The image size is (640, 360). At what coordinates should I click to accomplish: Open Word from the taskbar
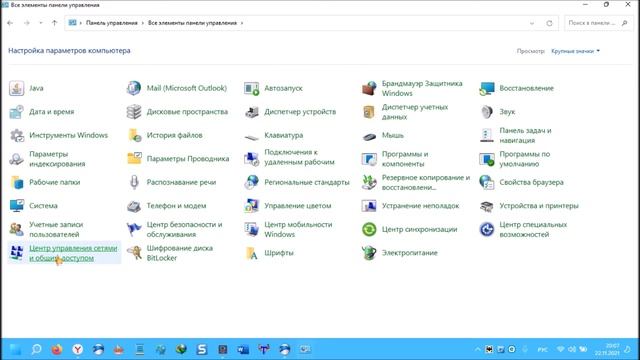coord(243,349)
